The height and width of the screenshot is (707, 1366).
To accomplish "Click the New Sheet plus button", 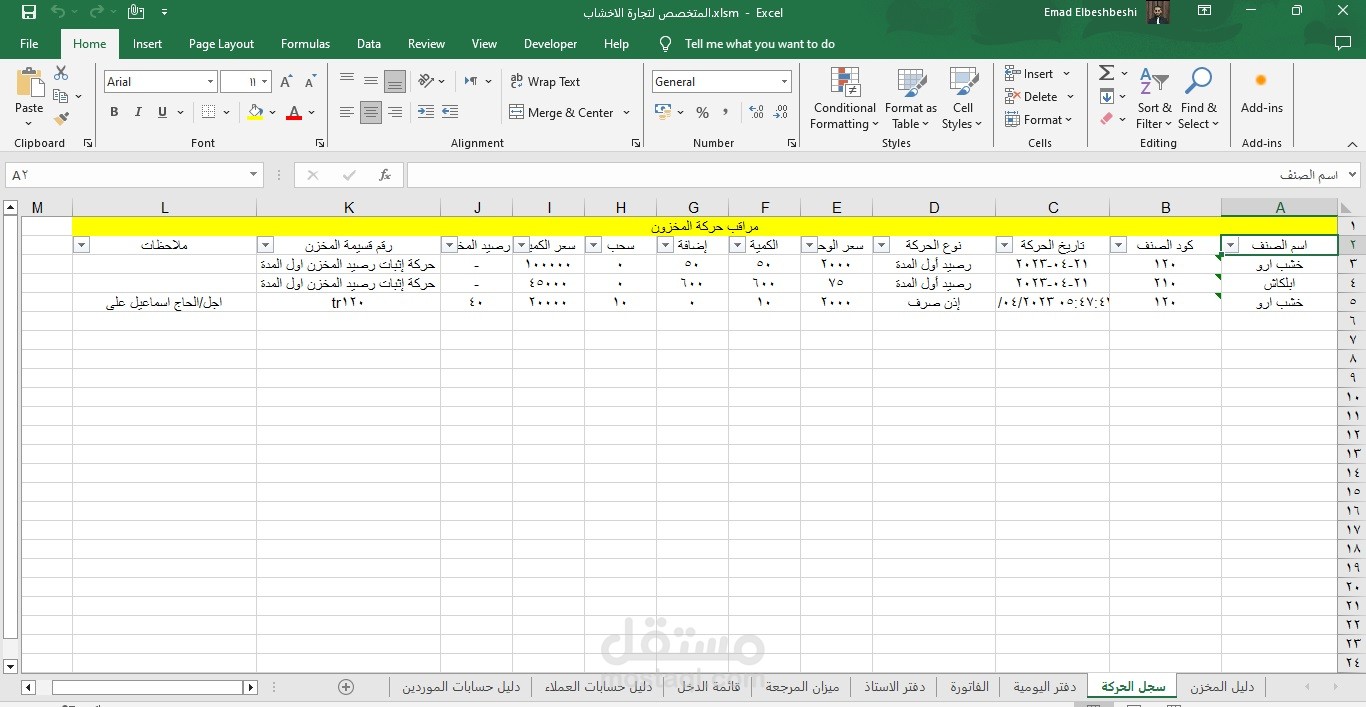I will pyautogui.click(x=346, y=687).
